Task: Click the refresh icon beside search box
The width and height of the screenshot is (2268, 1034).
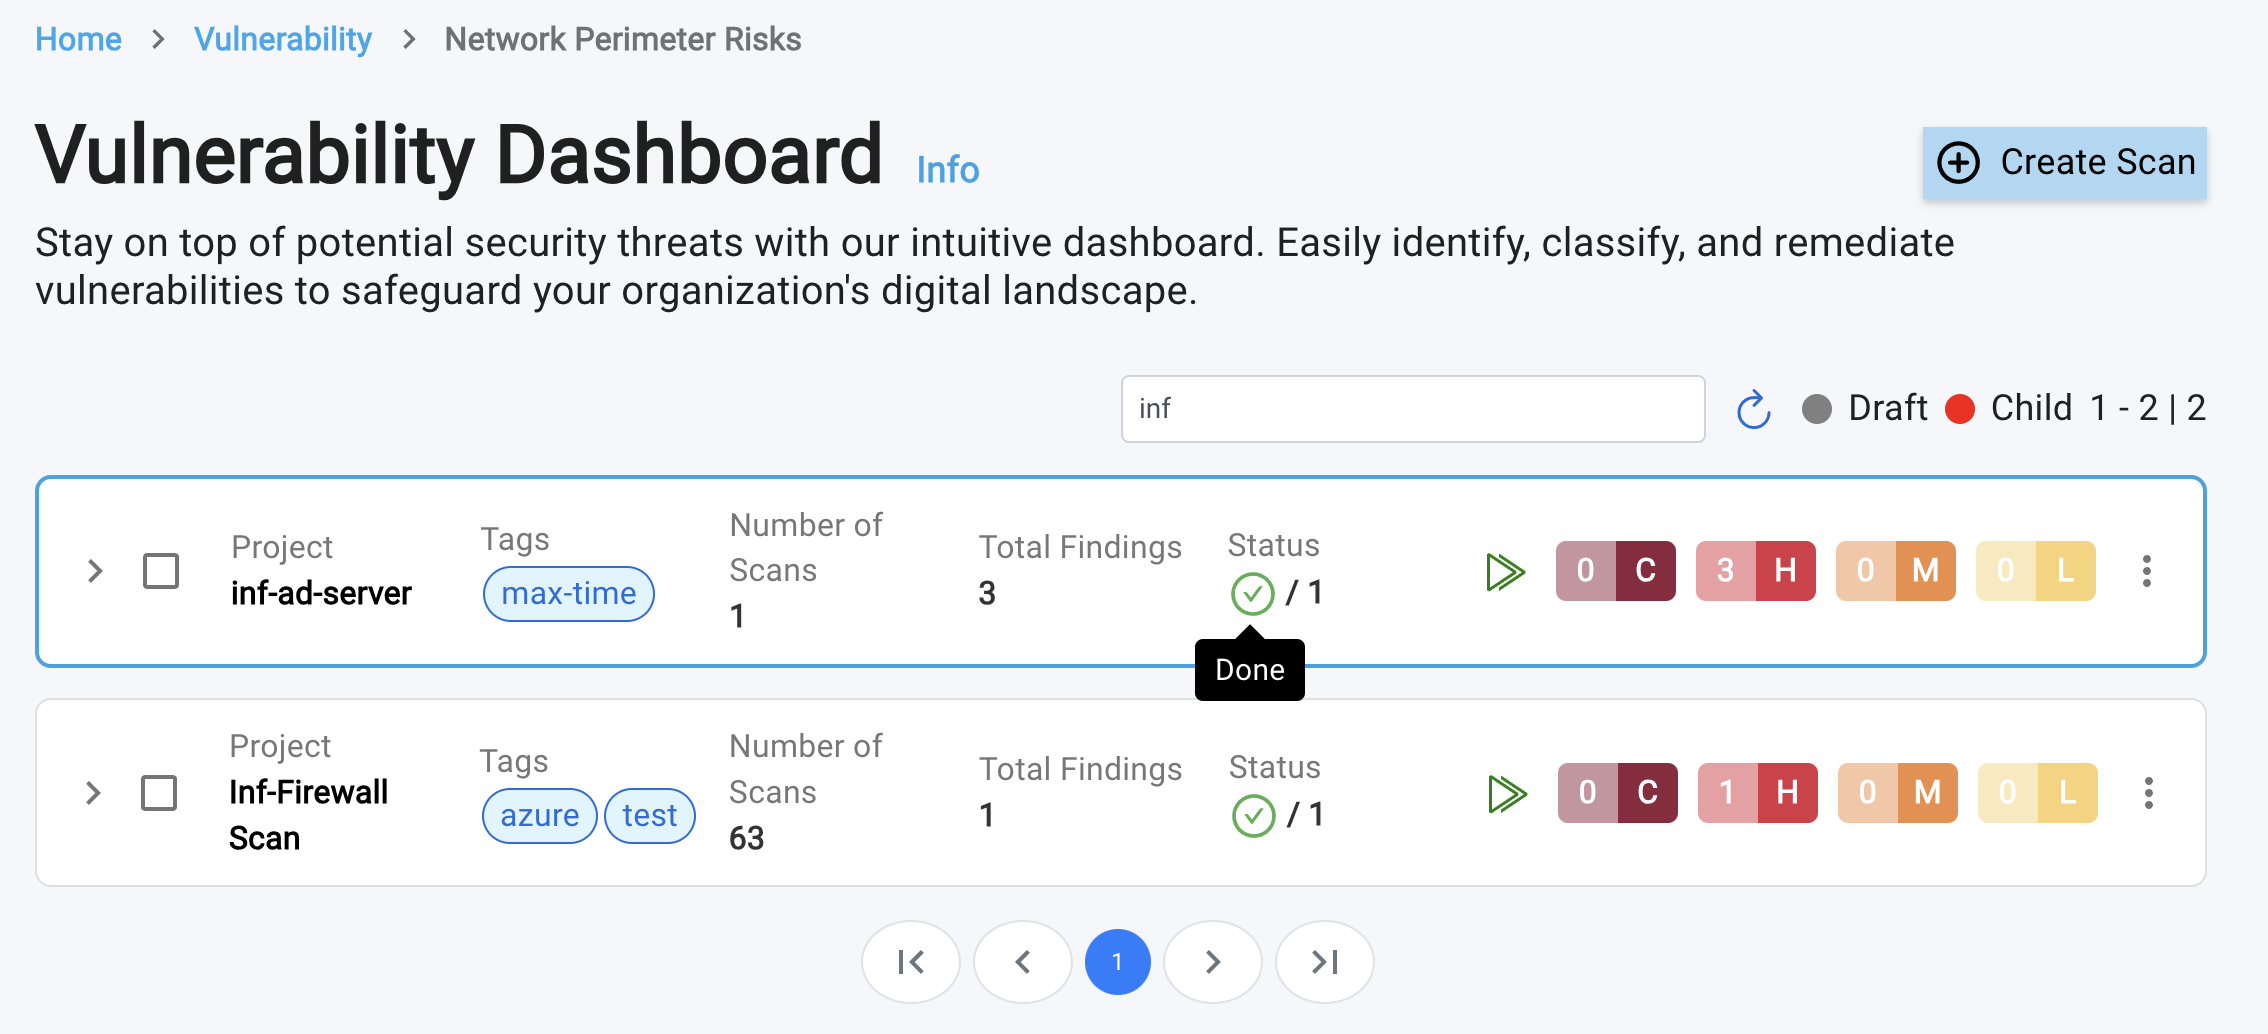Action: coord(1753,409)
